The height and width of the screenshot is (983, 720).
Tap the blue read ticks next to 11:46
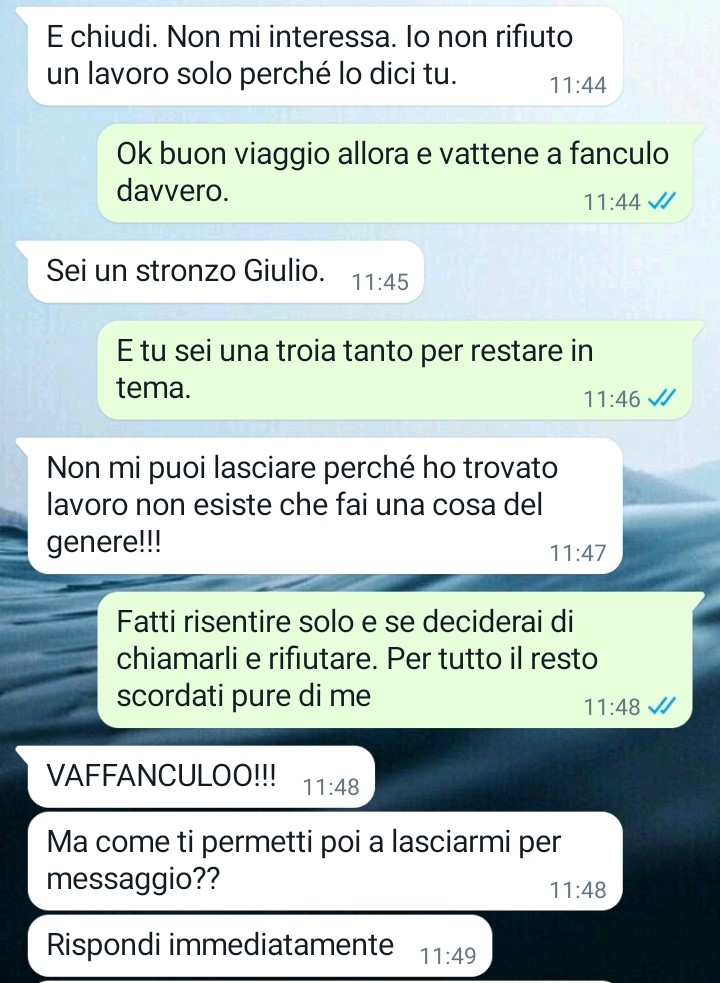coord(661,398)
